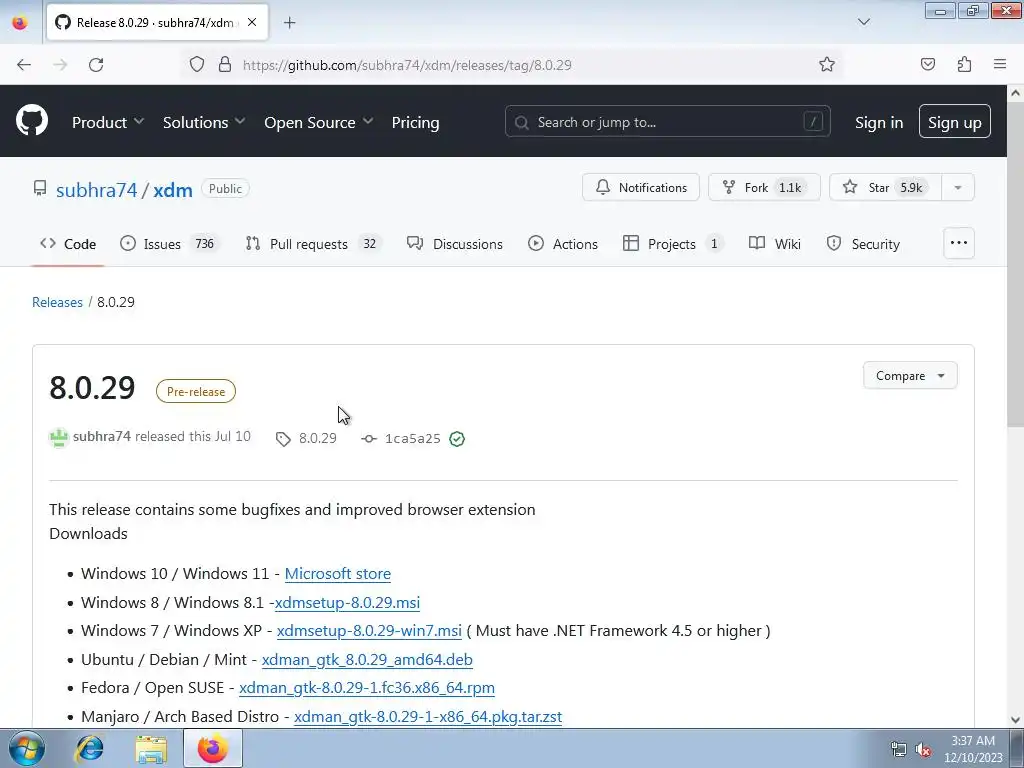Click the padlock site security icon

tap(225, 65)
